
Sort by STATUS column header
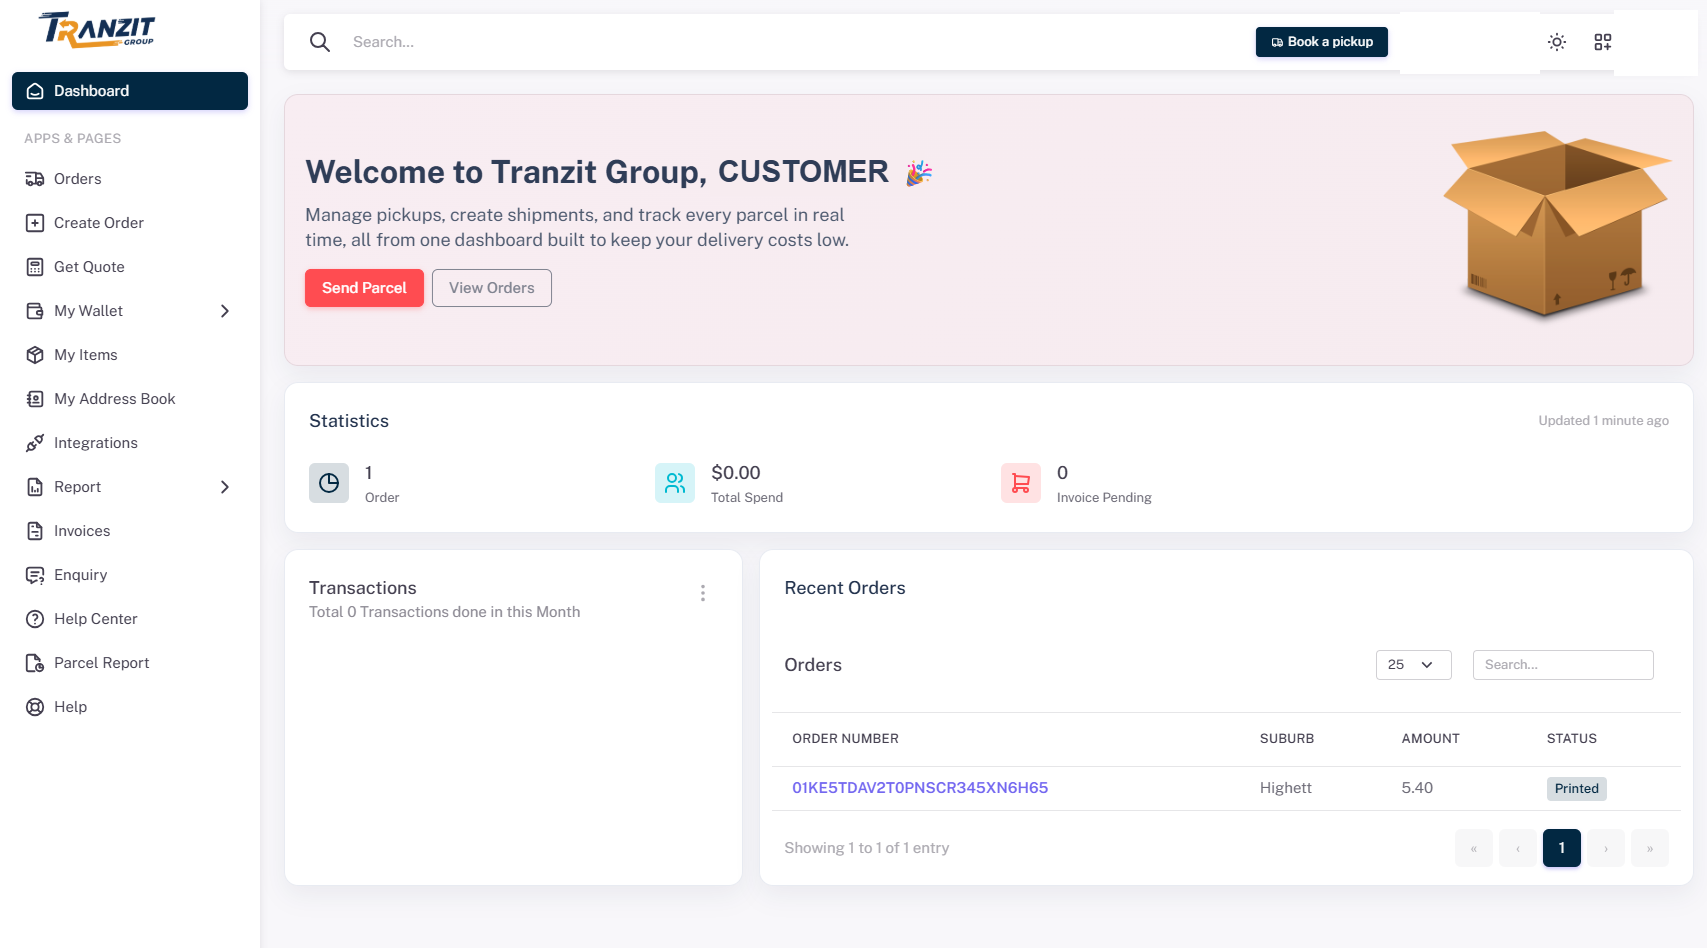pos(1572,739)
